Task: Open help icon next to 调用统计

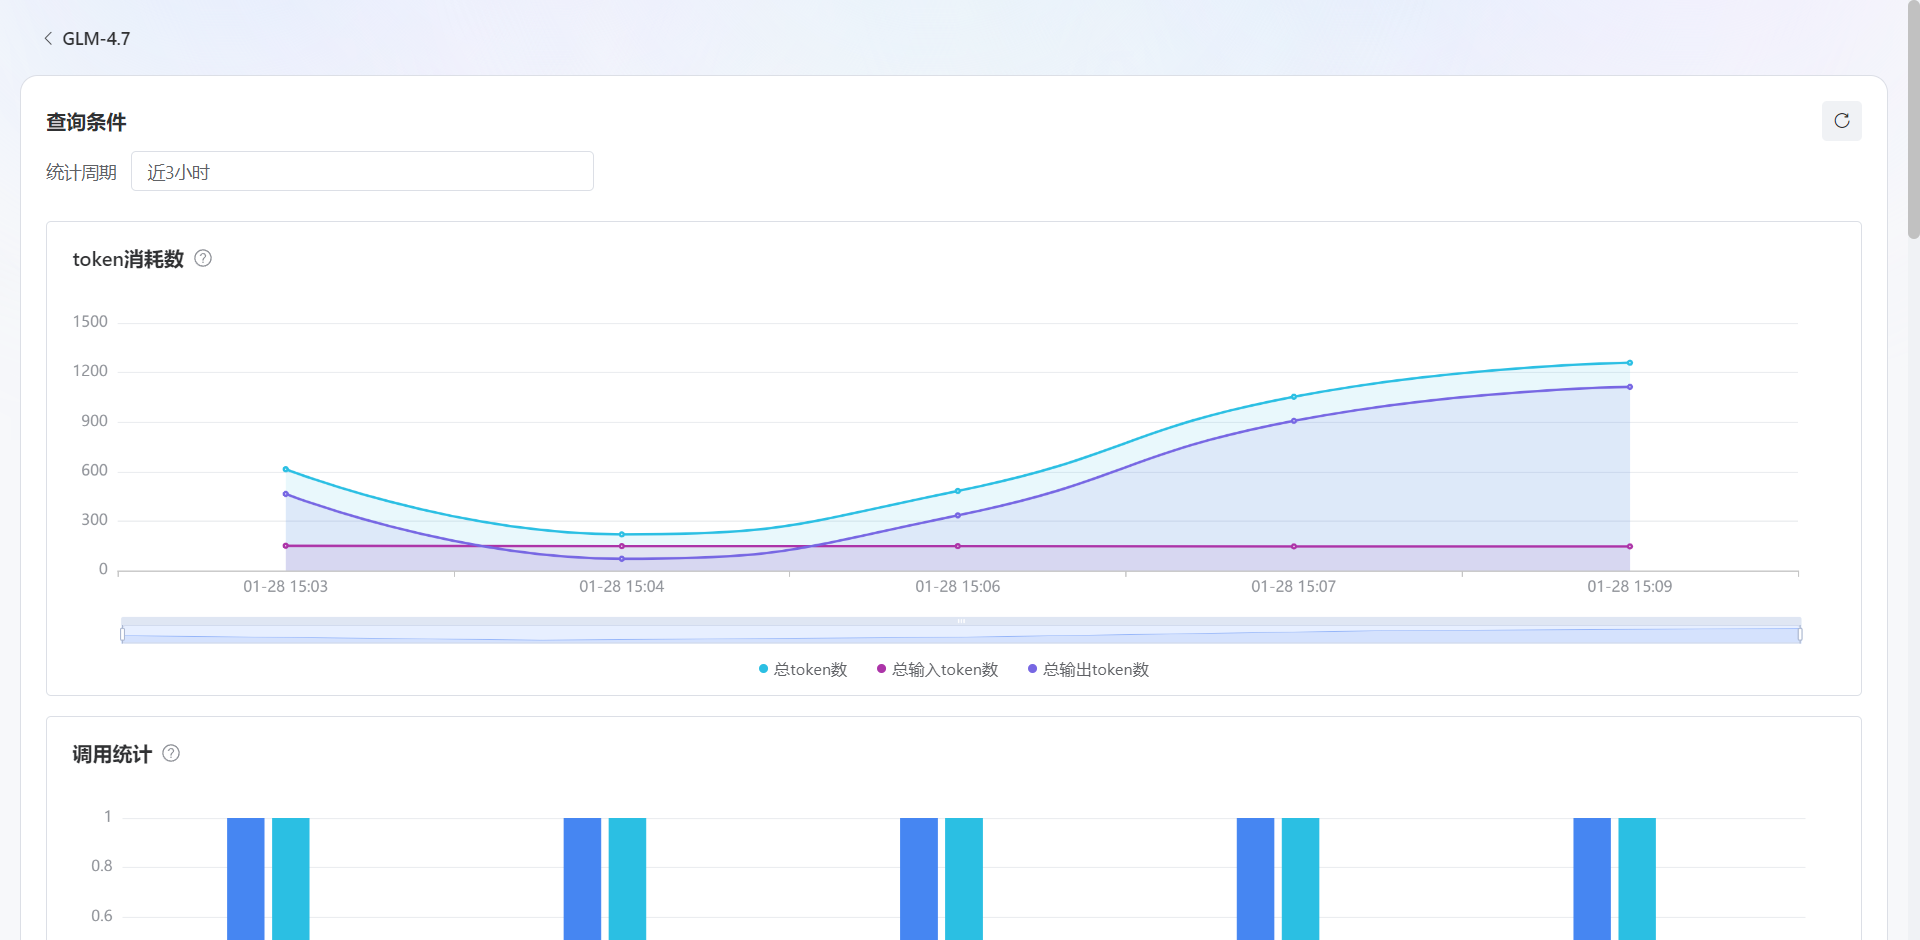Action: click(x=171, y=754)
